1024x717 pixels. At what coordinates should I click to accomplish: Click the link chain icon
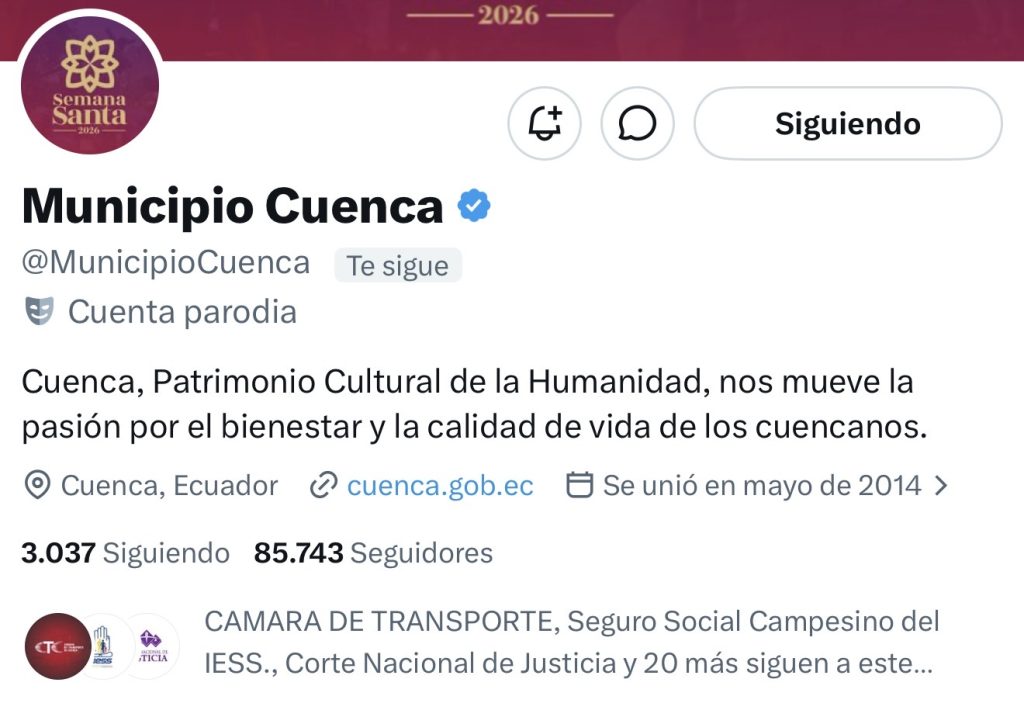coord(323,485)
